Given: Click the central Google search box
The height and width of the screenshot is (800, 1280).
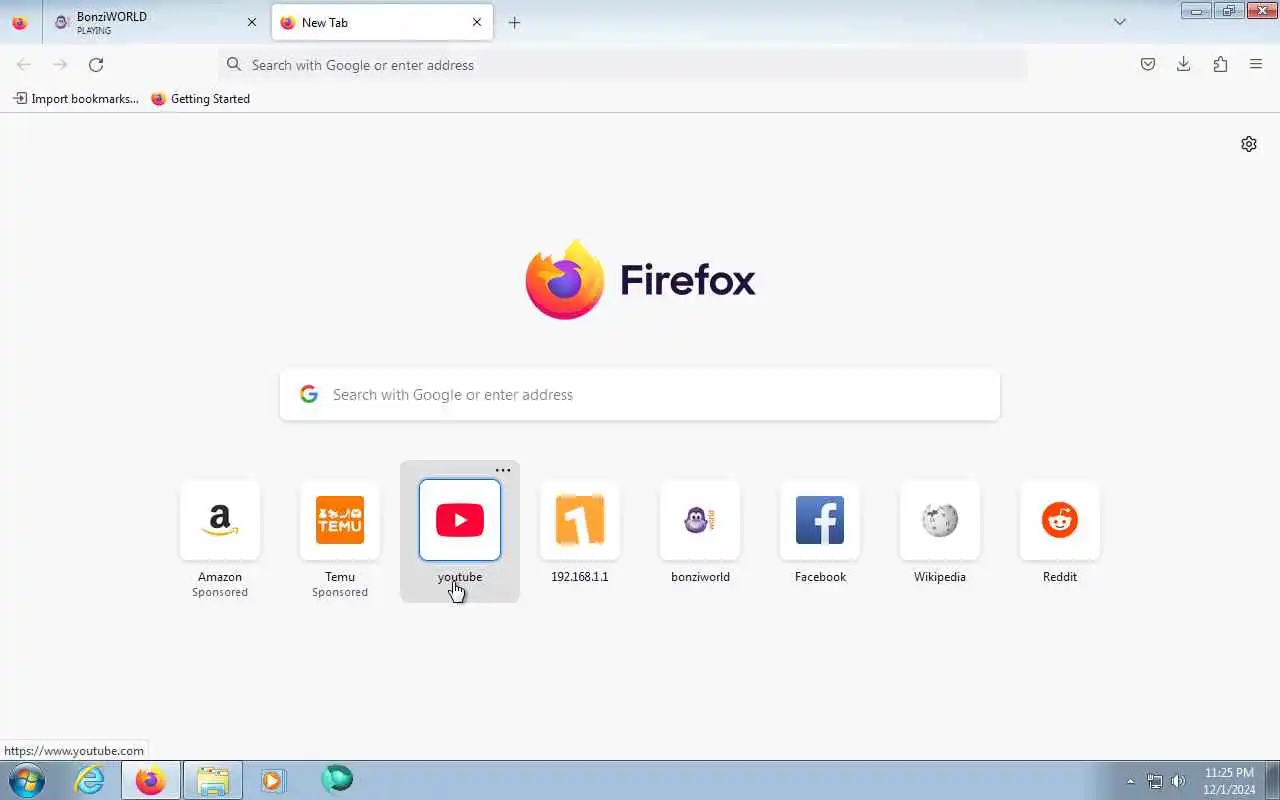Looking at the screenshot, I should [x=640, y=395].
